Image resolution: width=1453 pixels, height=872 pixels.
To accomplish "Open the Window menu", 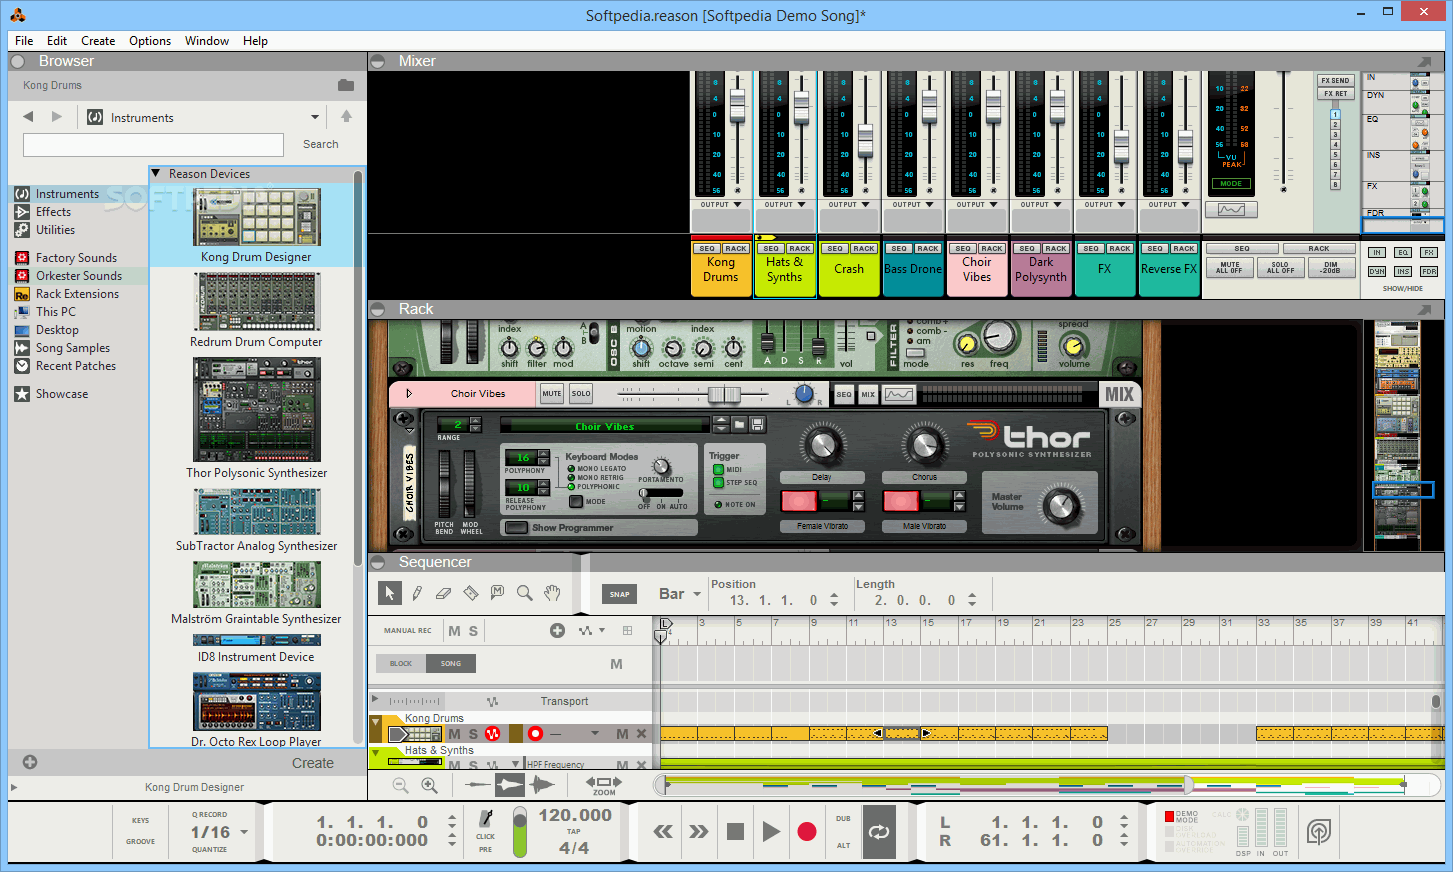I will click(207, 41).
